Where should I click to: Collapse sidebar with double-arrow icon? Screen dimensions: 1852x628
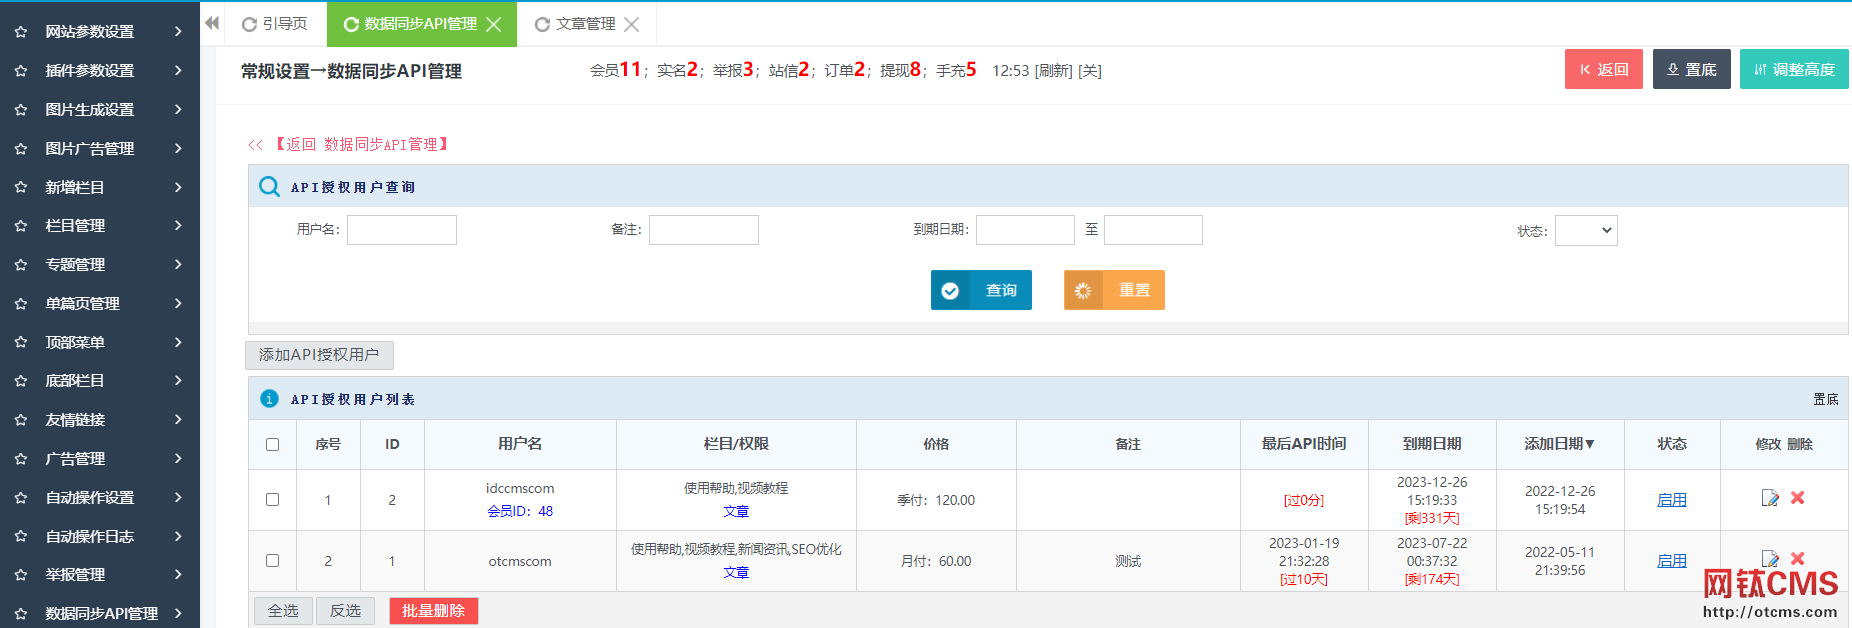(212, 23)
